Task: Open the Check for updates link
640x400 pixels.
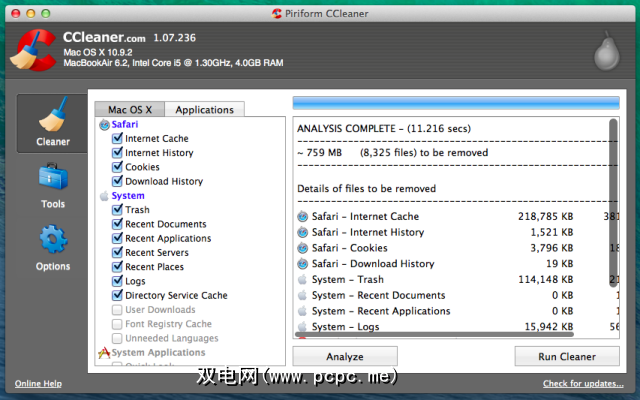Action: click(x=583, y=383)
